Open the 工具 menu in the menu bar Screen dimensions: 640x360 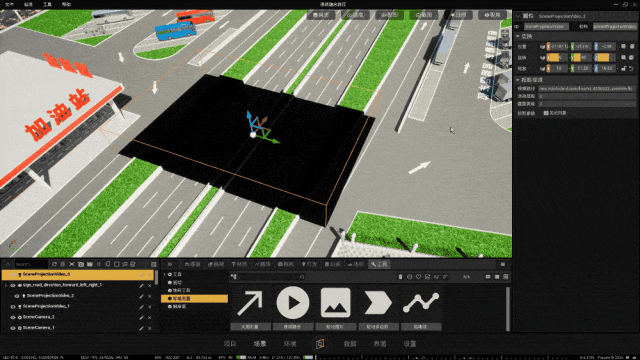click(47, 4)
